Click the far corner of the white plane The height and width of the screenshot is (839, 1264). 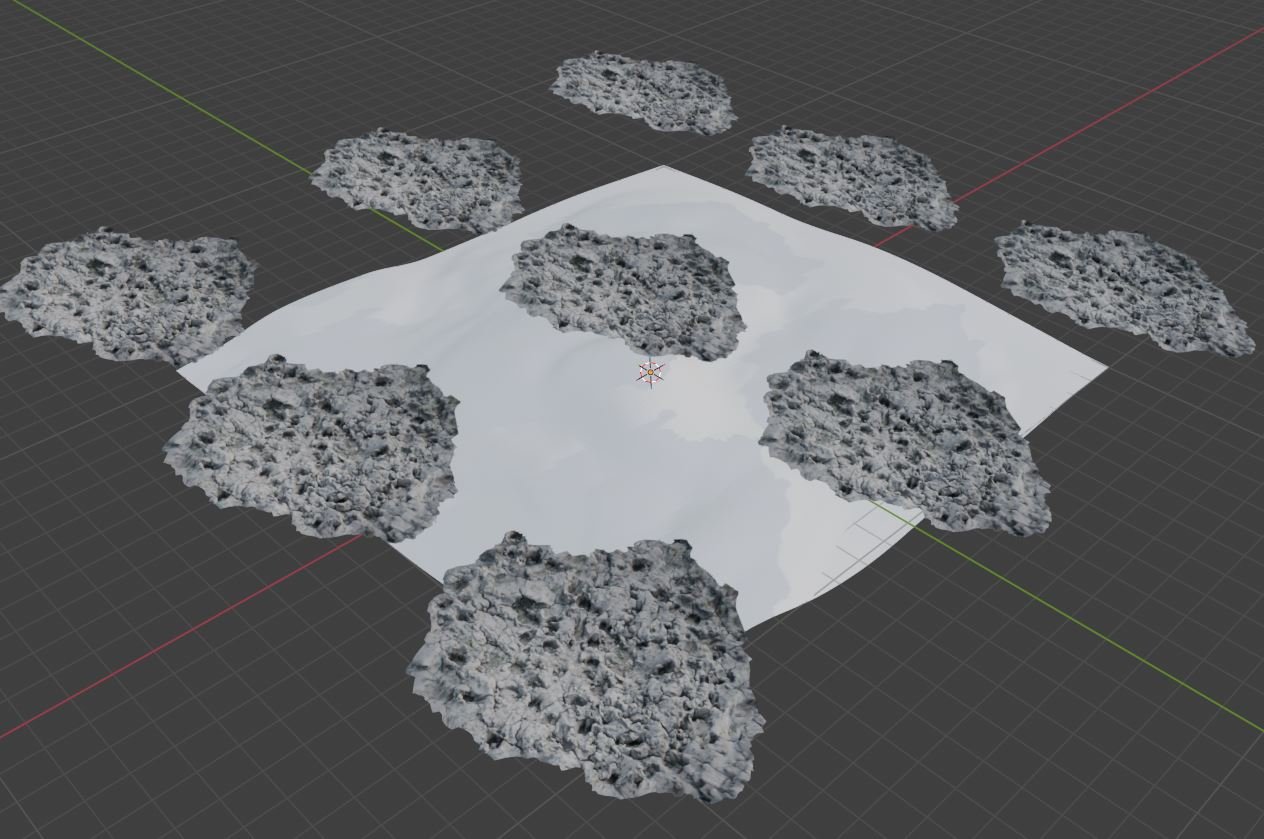pos(664,169)
